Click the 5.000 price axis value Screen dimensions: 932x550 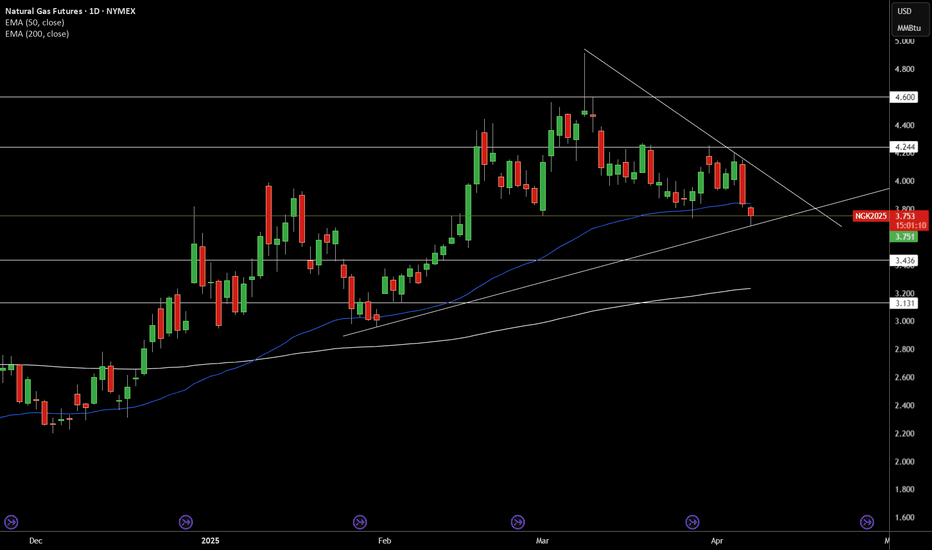click(905, 41)
